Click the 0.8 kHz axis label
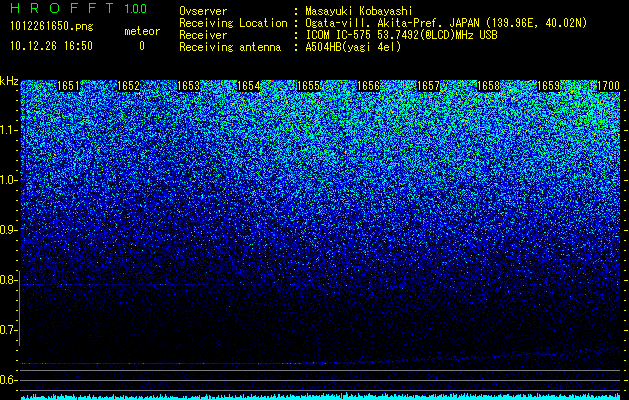The width and height of the screenshot is (629, 400). [7, 280]
